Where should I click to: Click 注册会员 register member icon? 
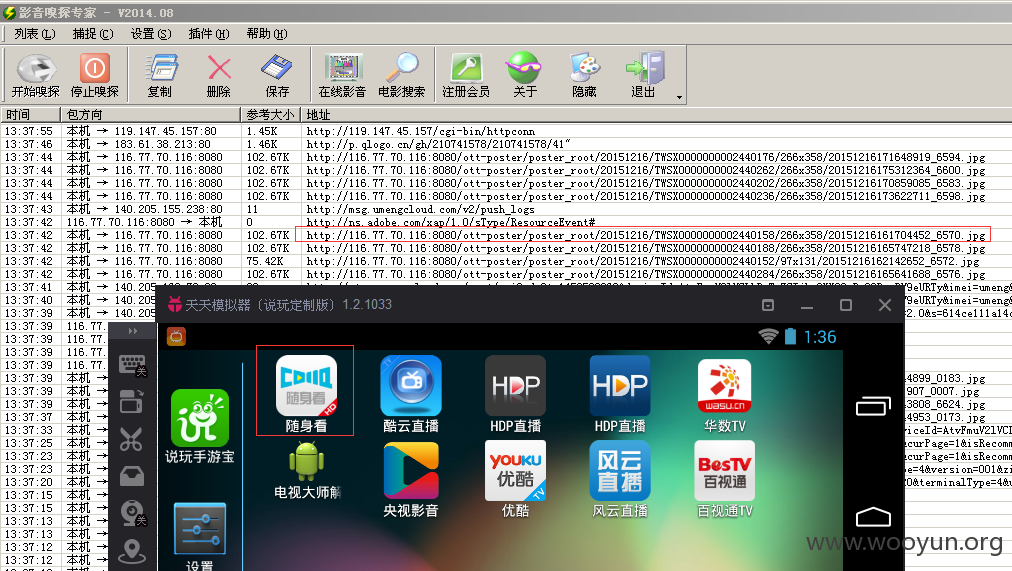tap(466, 75)
